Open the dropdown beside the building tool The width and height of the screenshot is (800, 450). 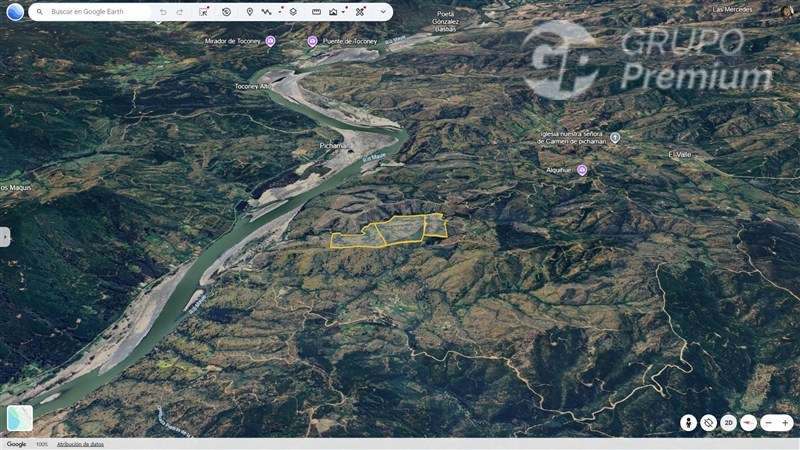[345, 11]
